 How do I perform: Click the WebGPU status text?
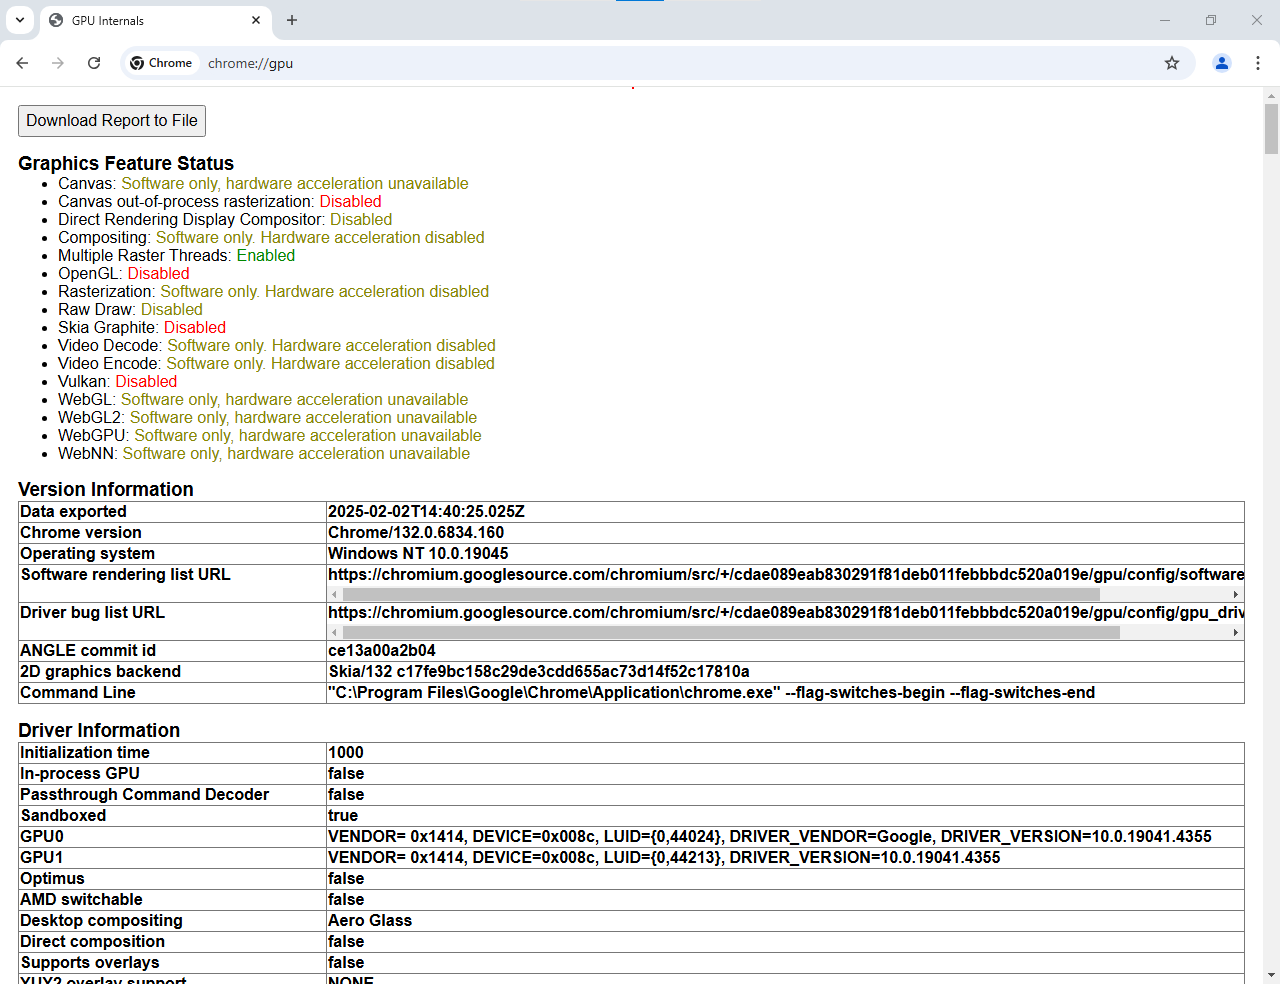[308, 436]
